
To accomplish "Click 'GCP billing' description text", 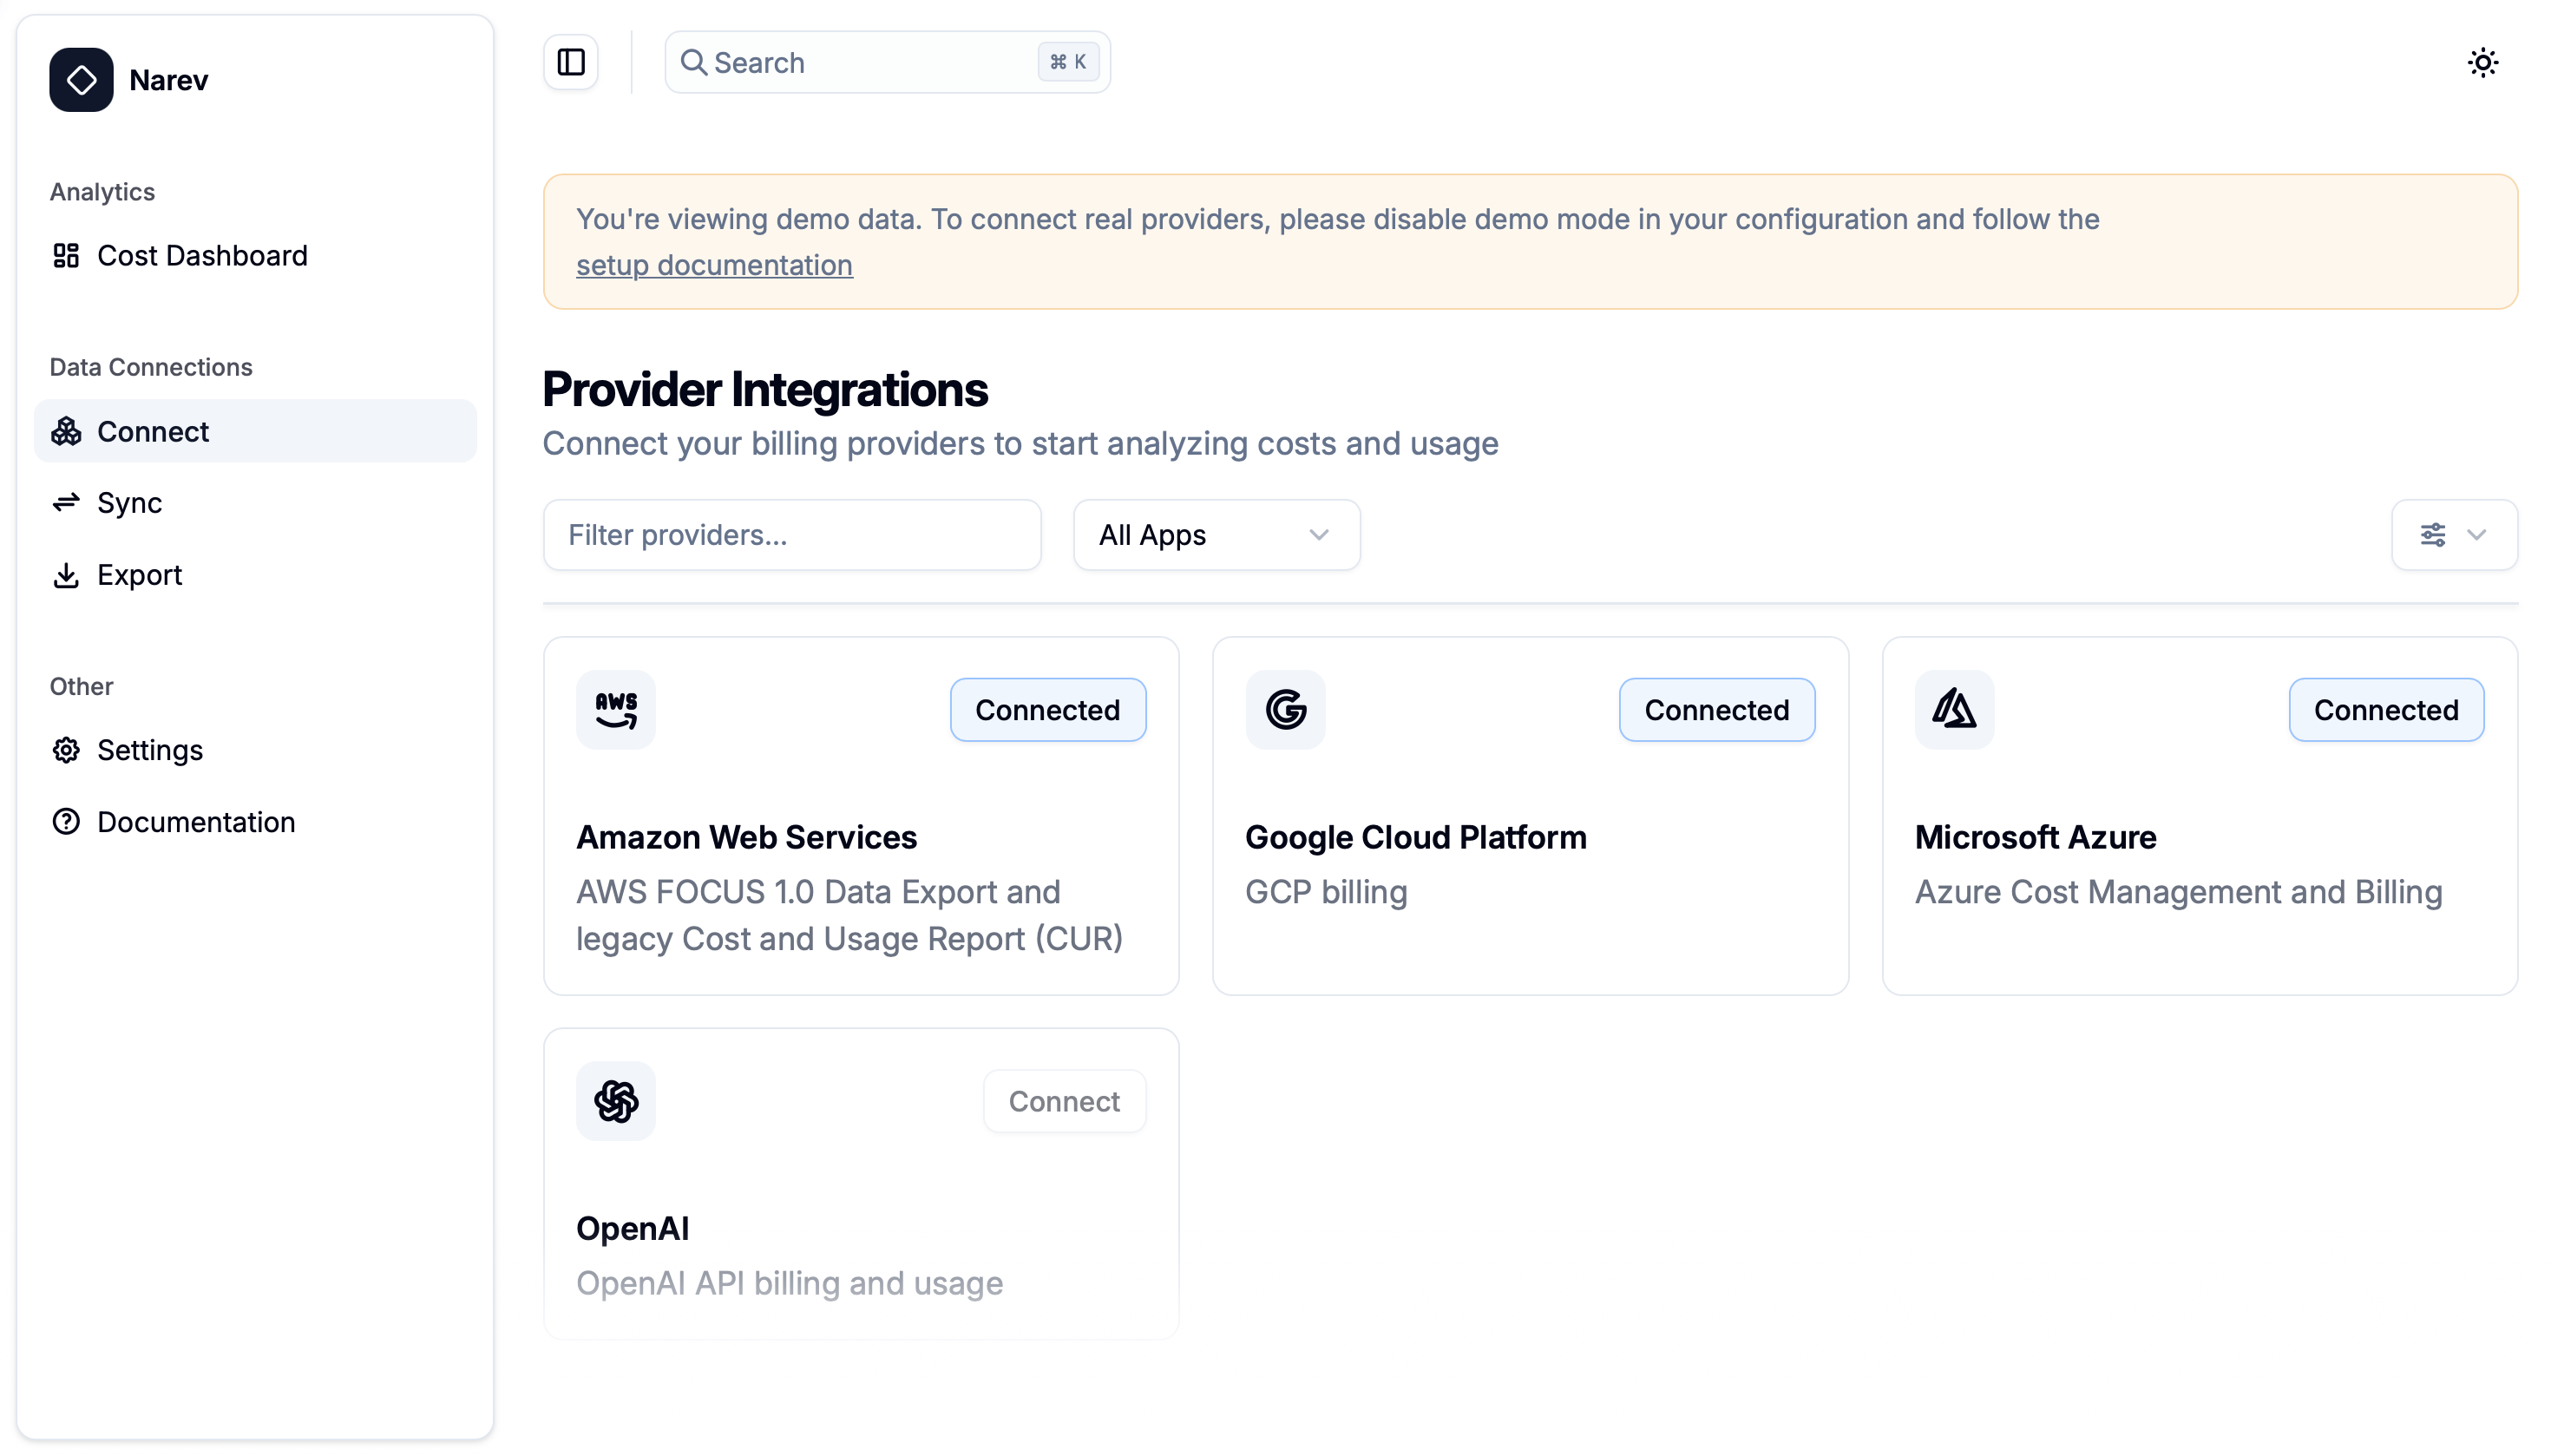I will 1326,892.
